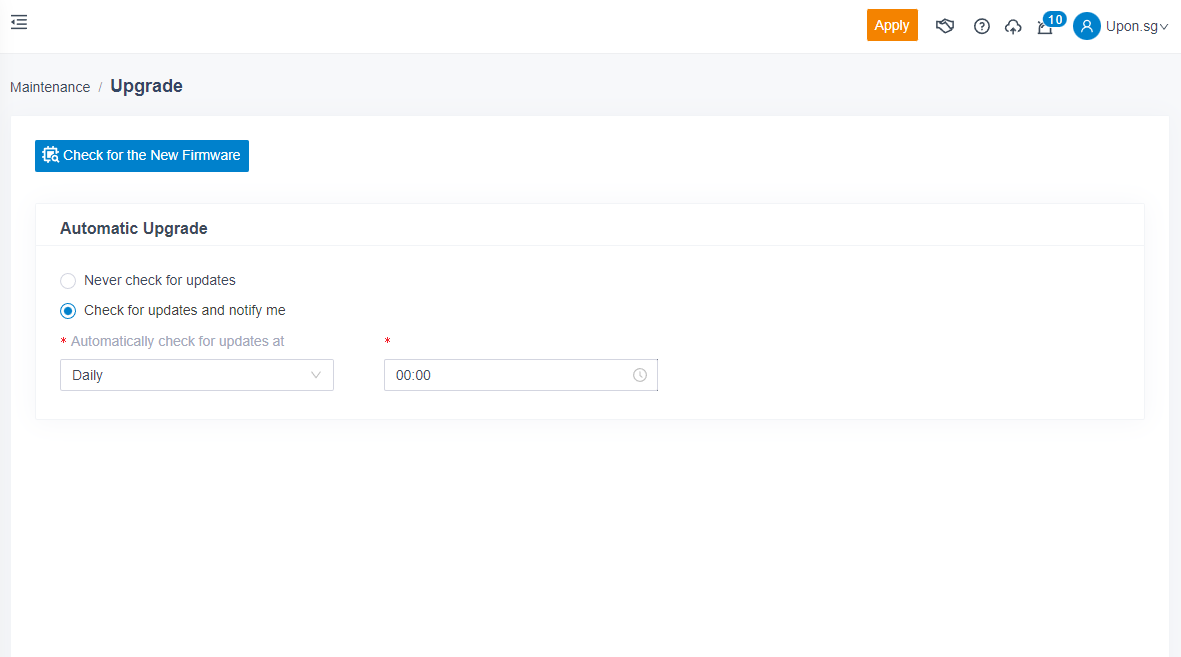Select 'Check for updates and notify me' radio
This screenshot has height=657, width=1181.
point(68,311)
